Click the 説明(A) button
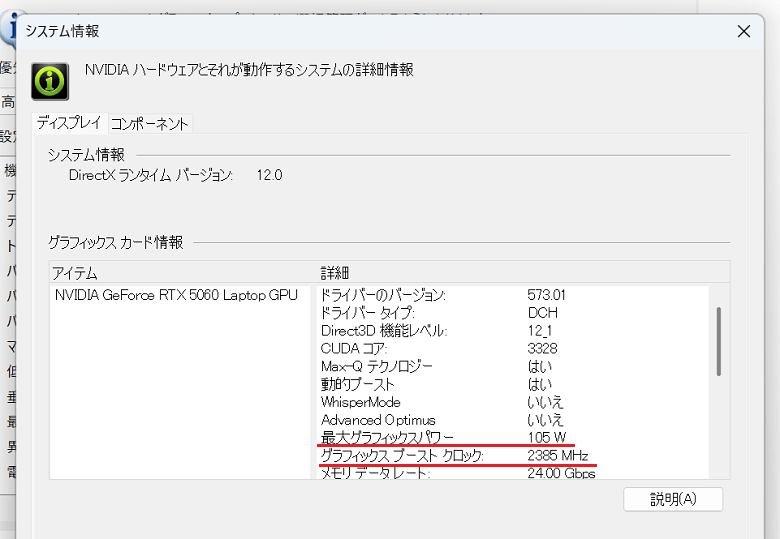This screenshot has width=780, height=539. (x=673, y=499)
